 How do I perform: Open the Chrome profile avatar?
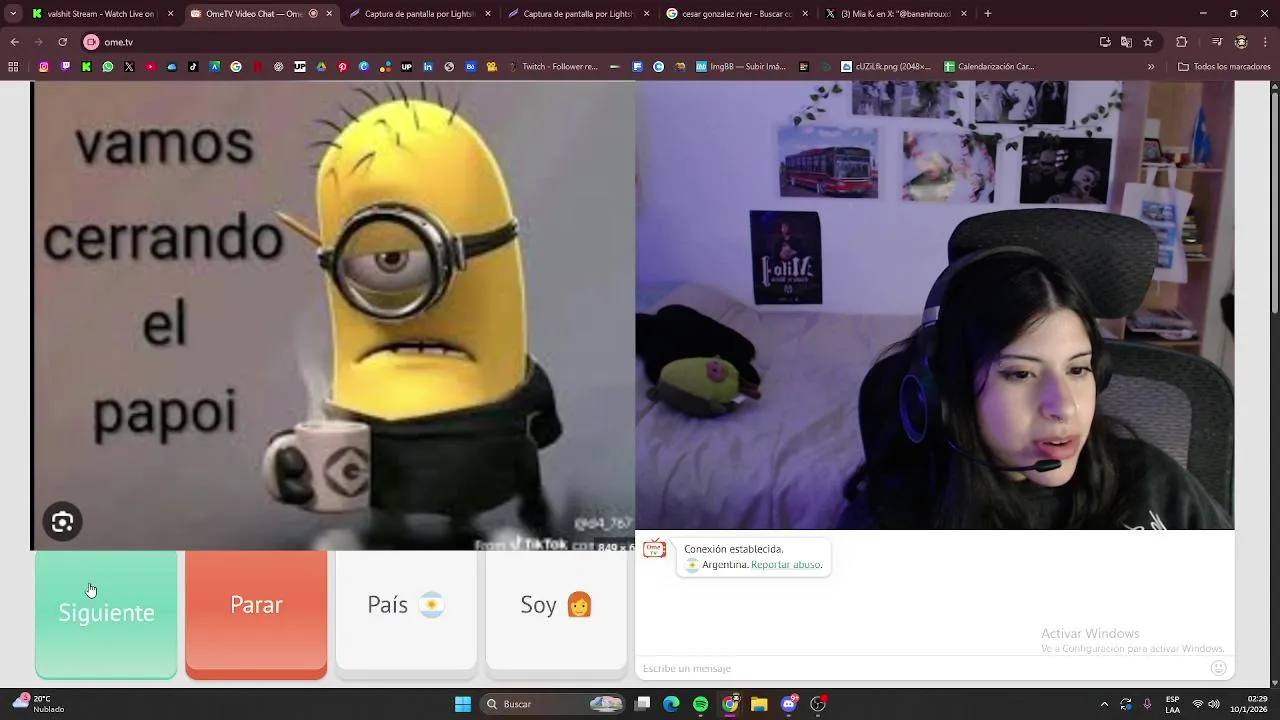(1241, 42)
